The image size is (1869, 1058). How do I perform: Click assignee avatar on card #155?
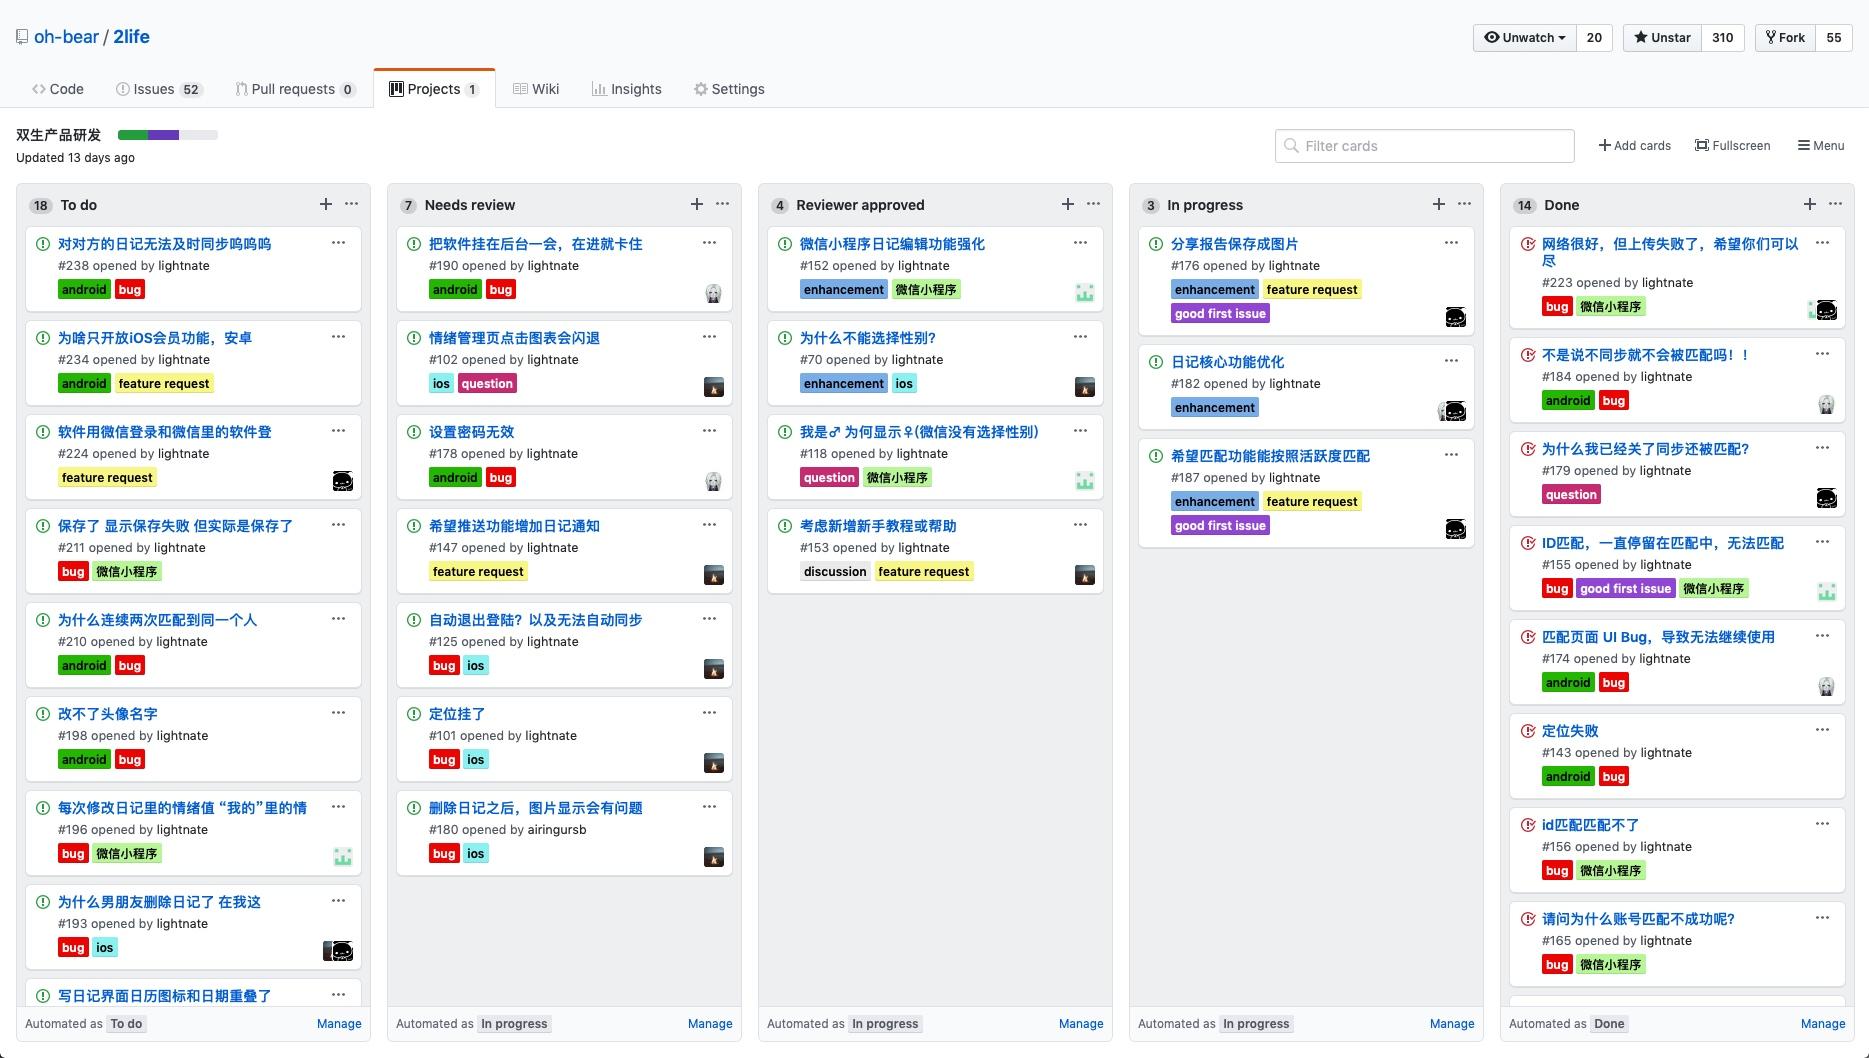[x=1827, y=592]
